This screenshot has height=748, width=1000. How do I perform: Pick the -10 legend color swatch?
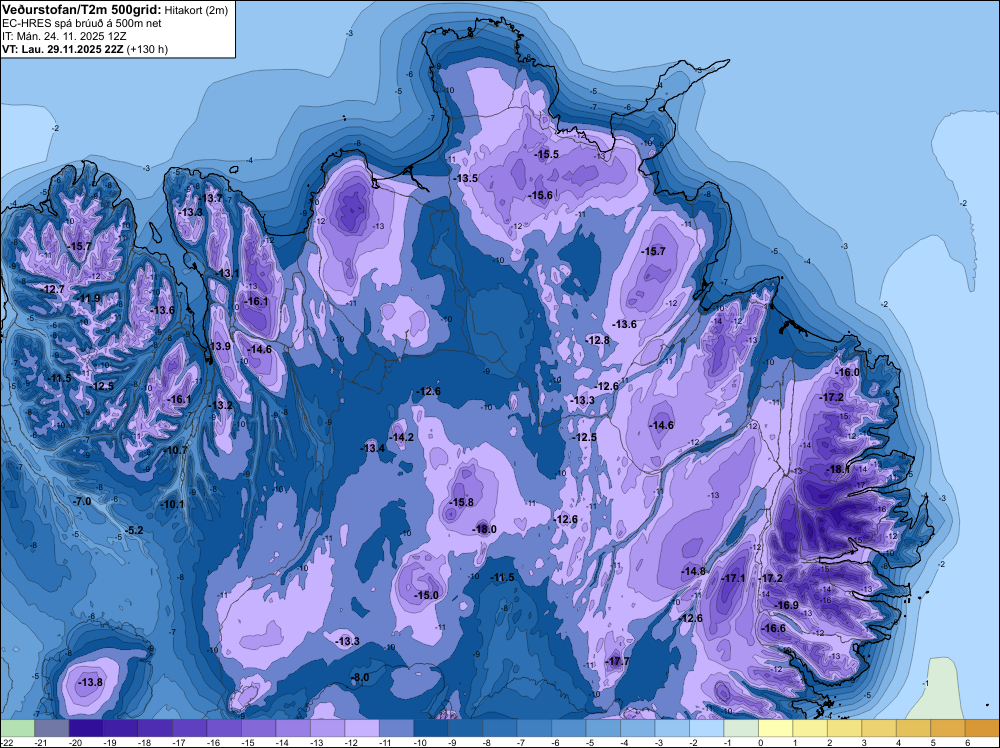pyautogui.click(x=430, y=728)
